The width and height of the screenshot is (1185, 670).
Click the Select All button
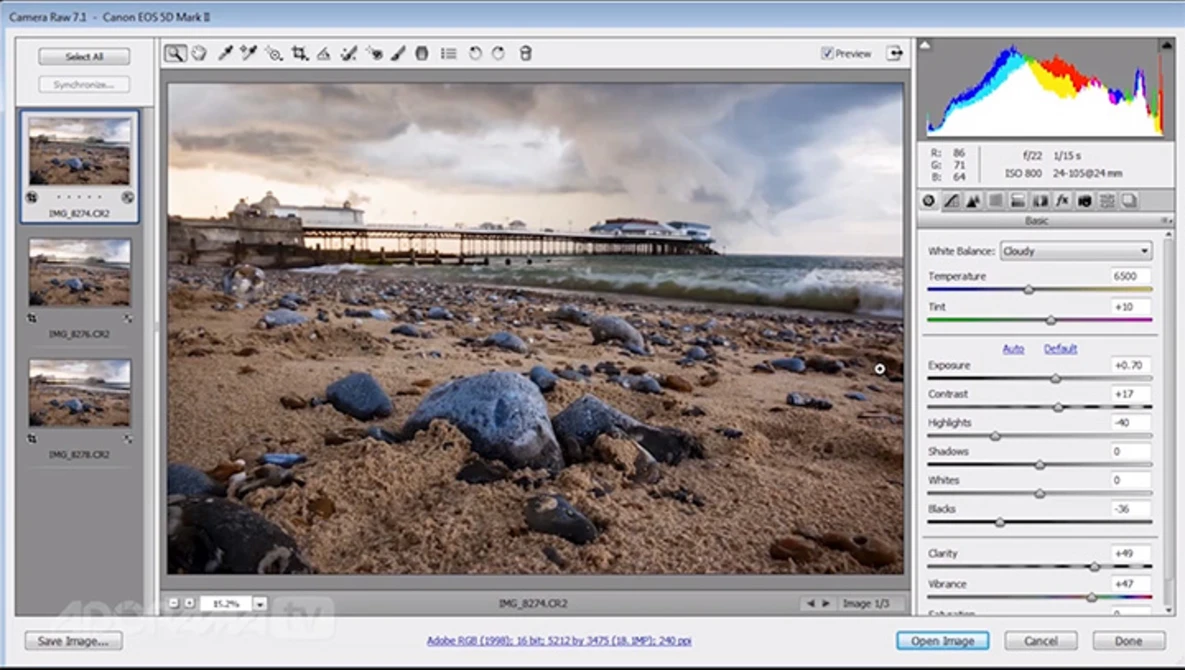84,57
